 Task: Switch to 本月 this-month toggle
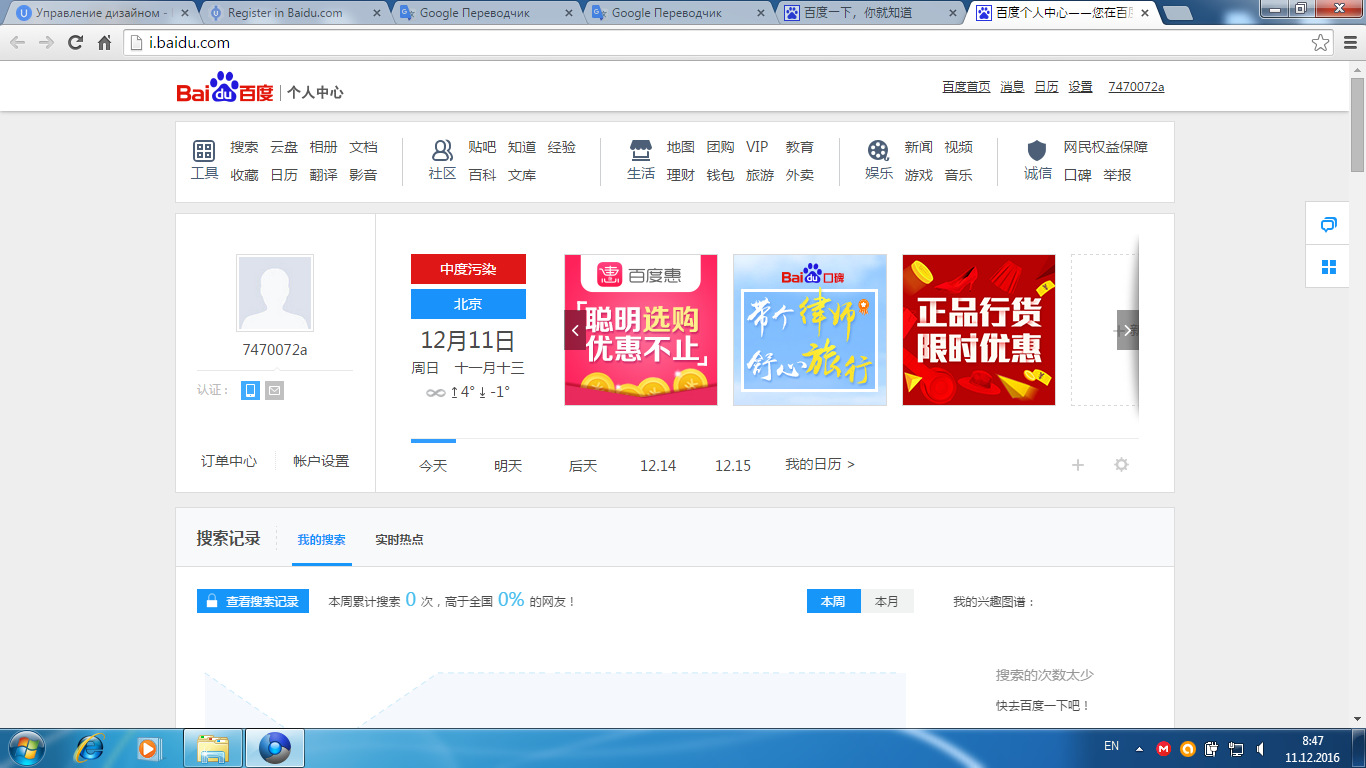[887, 601]
